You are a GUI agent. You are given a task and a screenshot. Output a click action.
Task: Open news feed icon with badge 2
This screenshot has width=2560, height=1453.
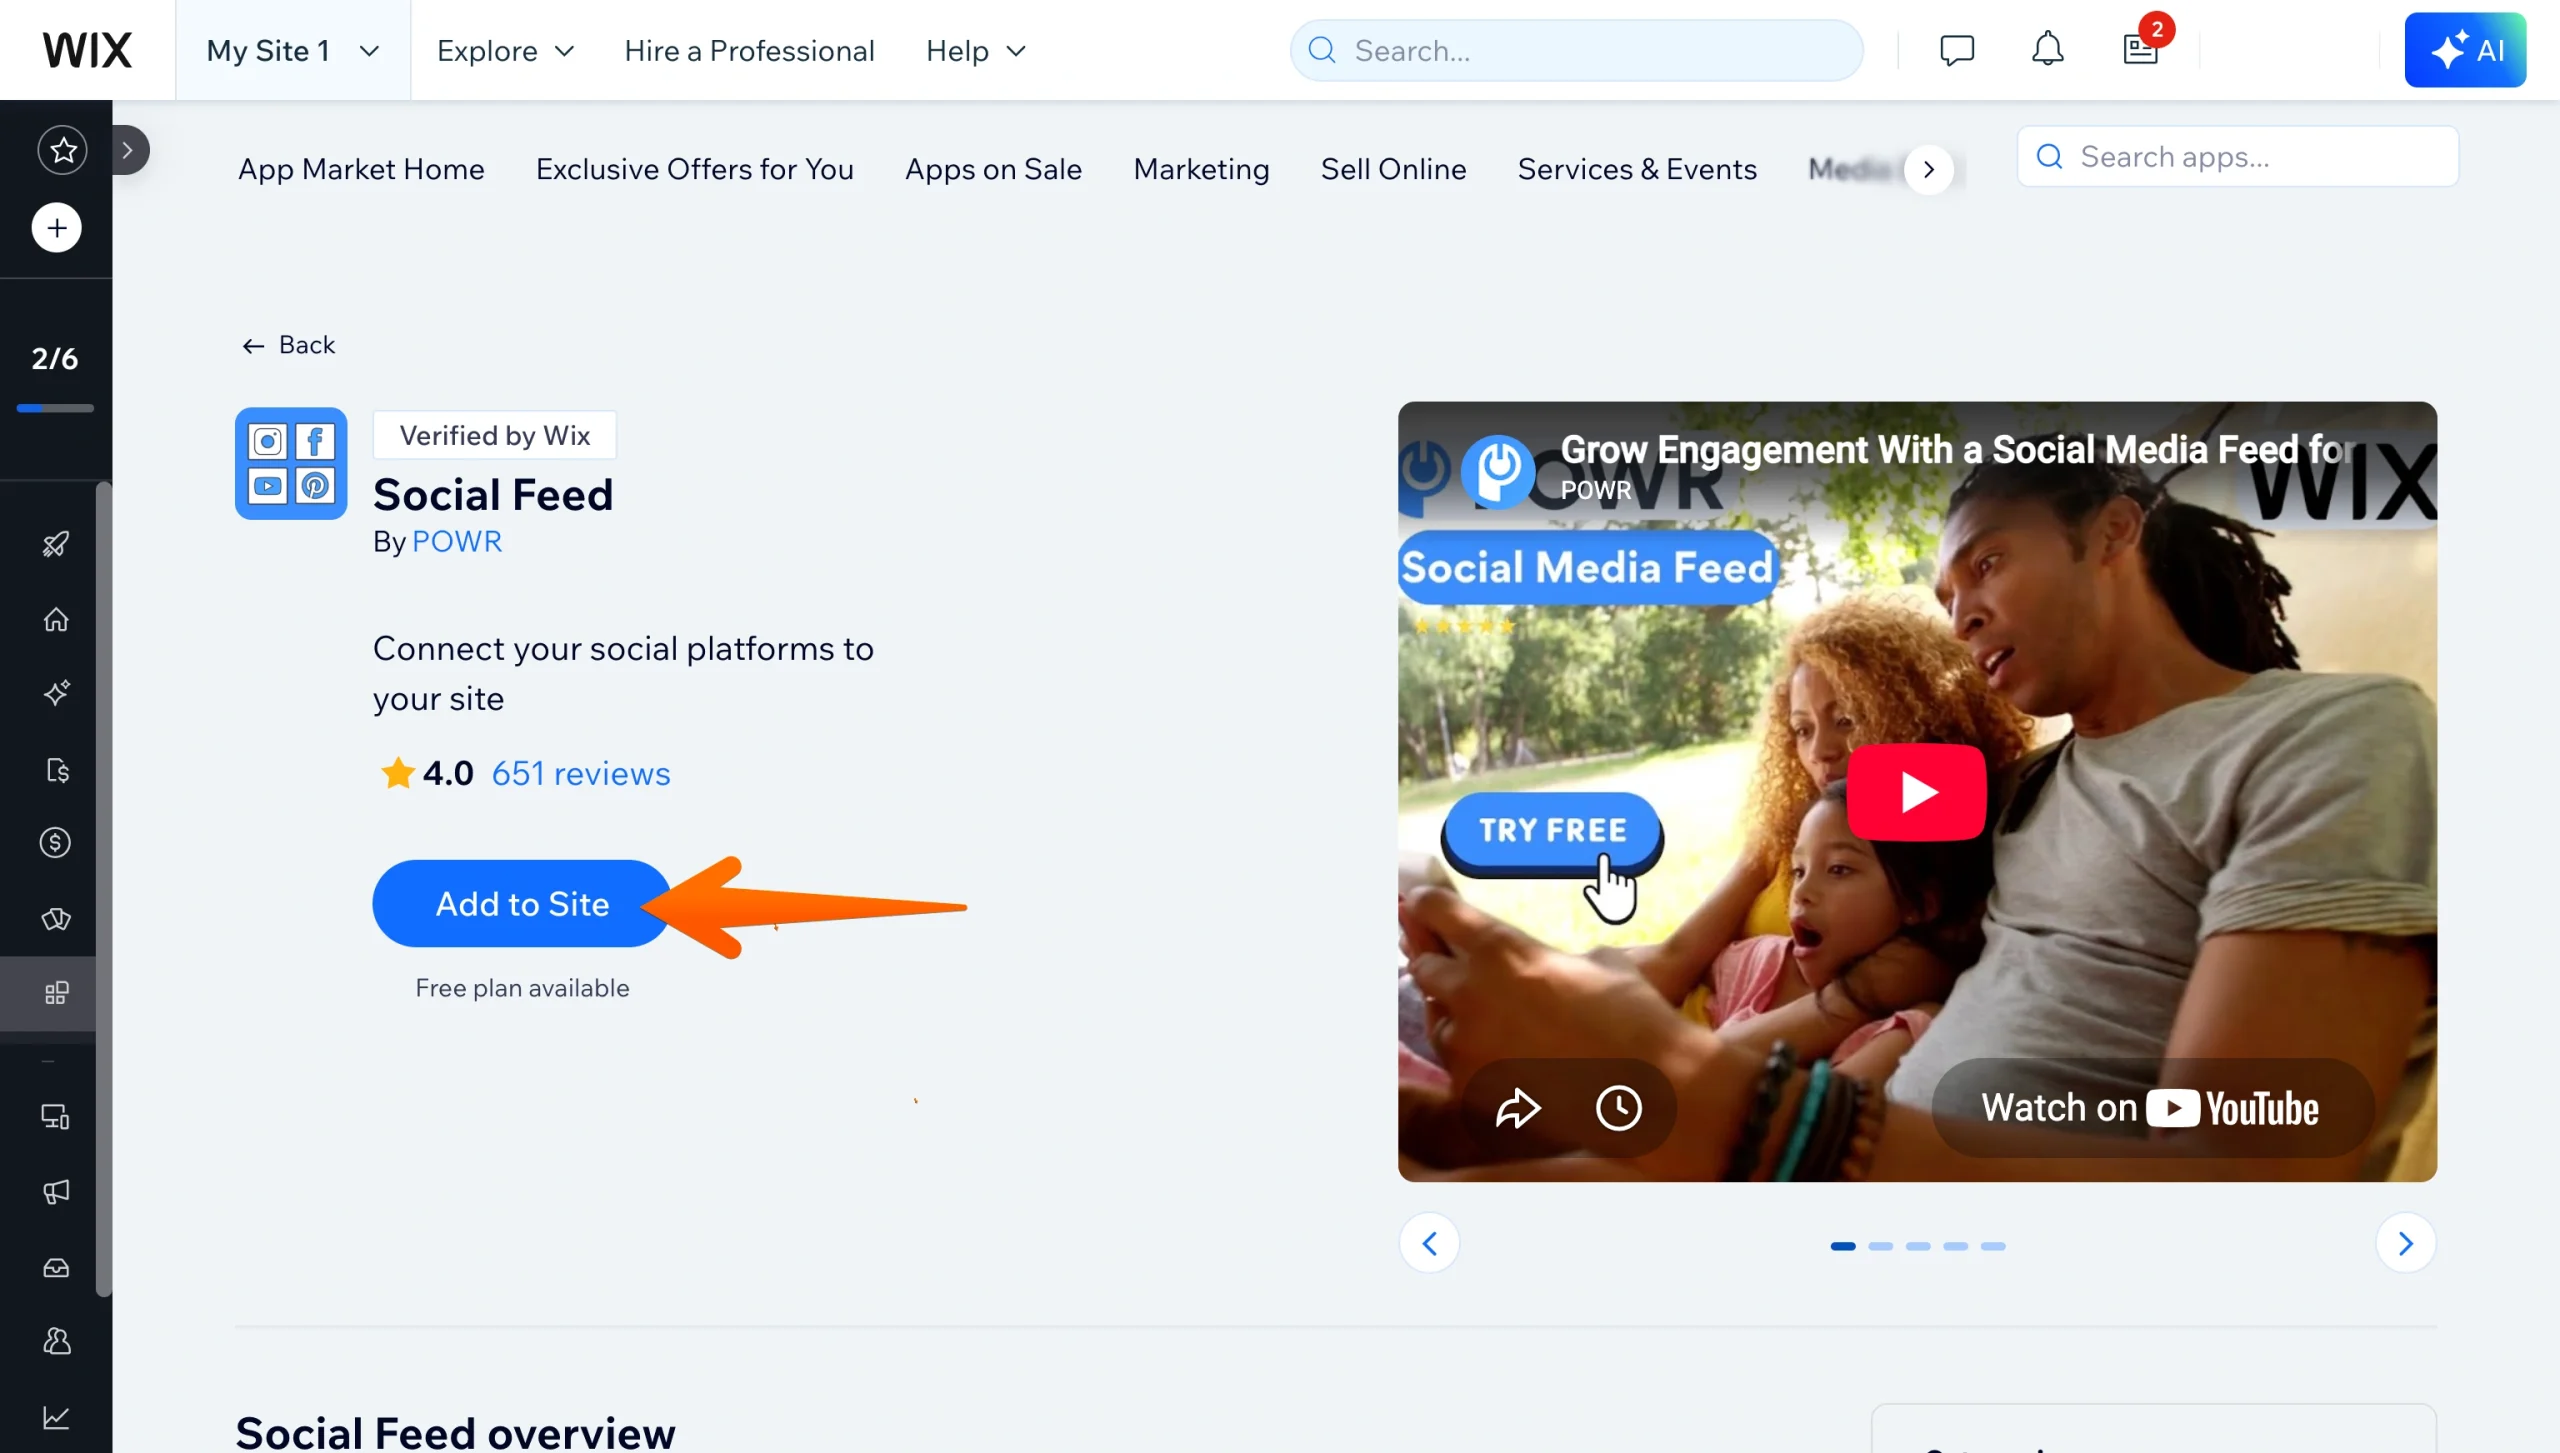click(2141, 49)
